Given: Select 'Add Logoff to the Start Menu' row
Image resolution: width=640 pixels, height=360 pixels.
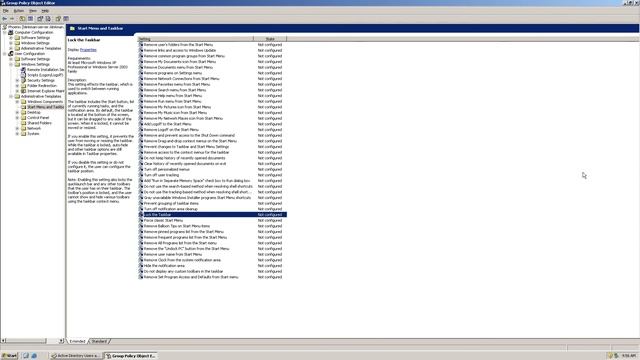Looking at the screenshot, I should (x=212, y=124).
